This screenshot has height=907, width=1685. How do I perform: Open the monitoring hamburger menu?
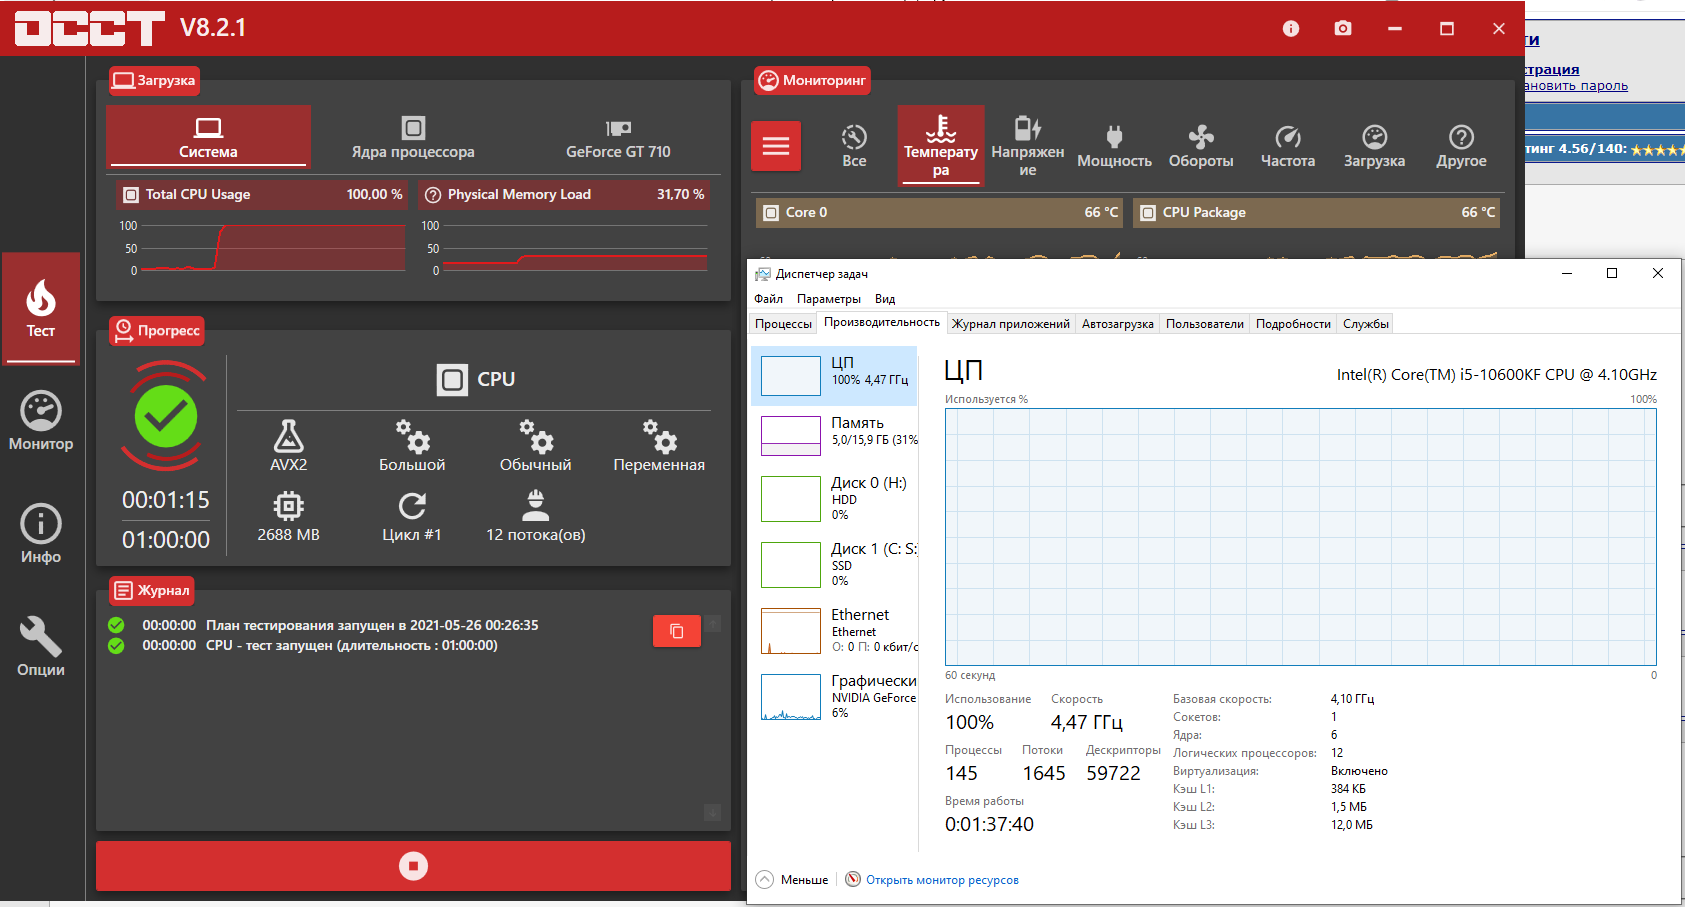pyautogui.click(x=776, y=146)
